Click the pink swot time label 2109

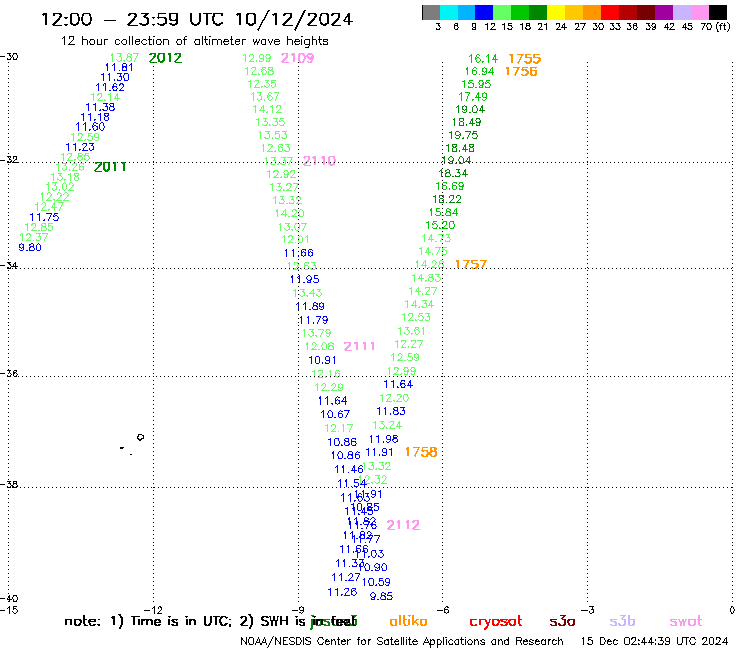pos(297,58)
